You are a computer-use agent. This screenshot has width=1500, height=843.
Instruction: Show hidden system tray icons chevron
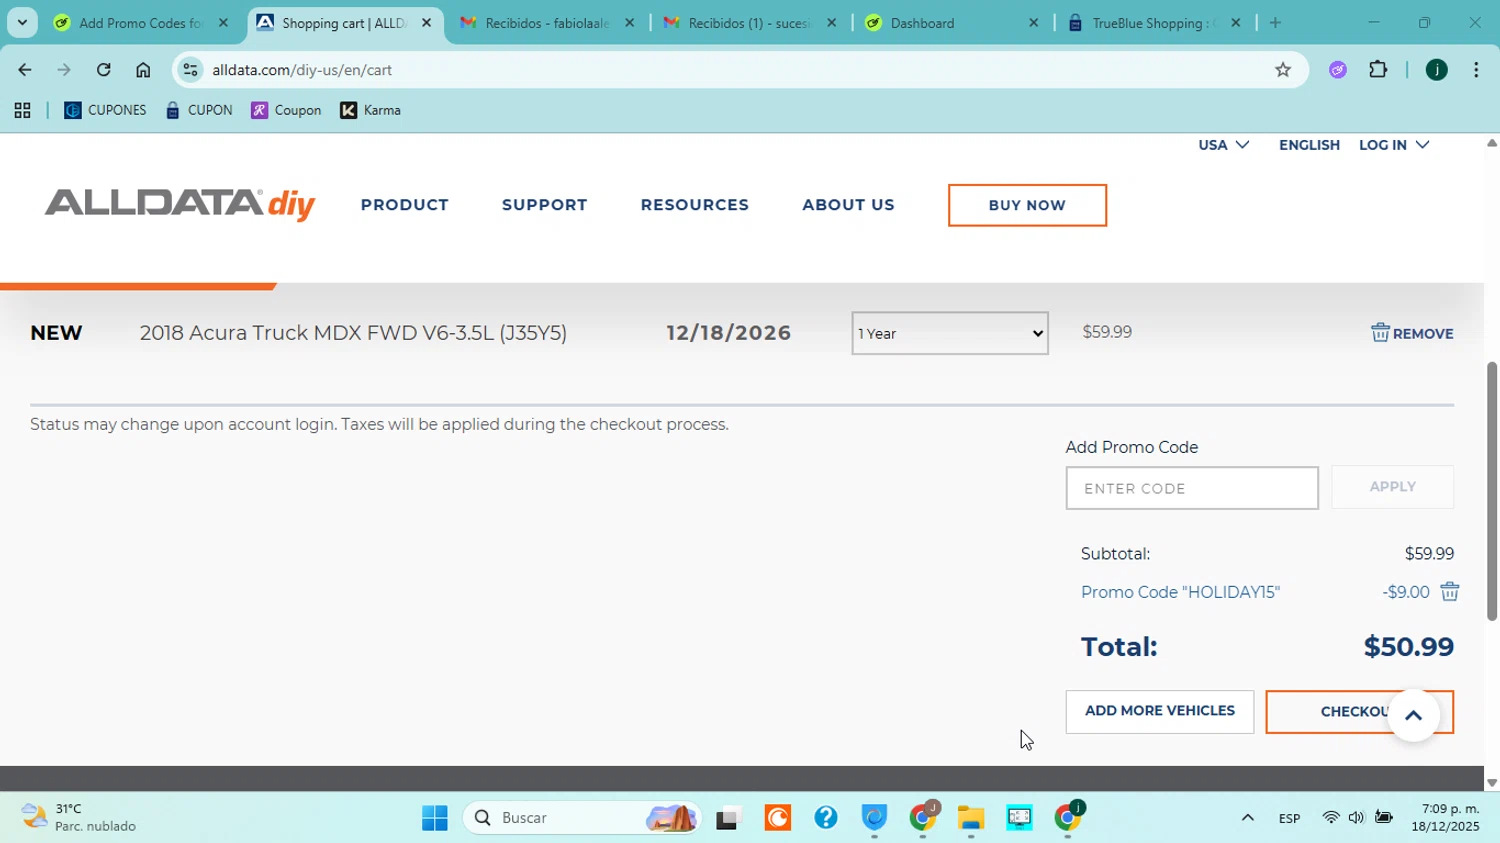pos(1247,818)
